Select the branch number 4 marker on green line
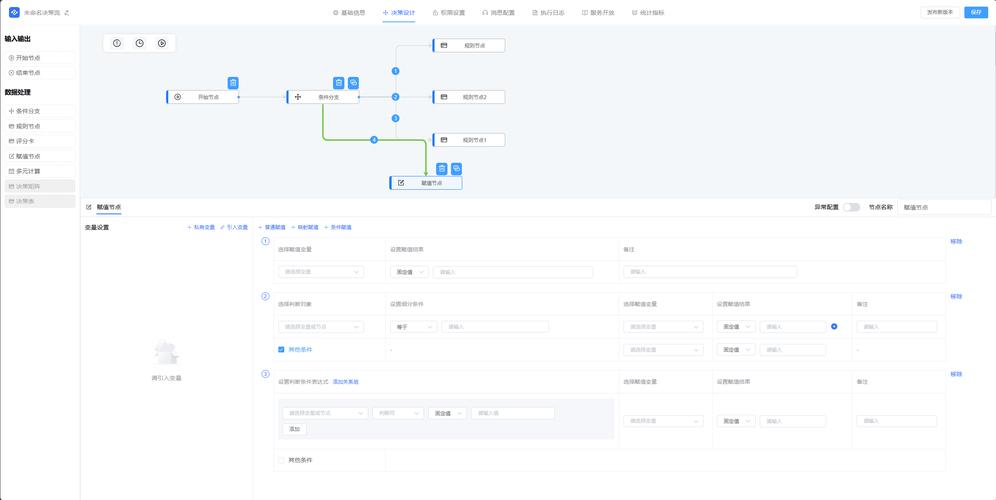Screen dimensions: 996x500 tap(374, 140)
